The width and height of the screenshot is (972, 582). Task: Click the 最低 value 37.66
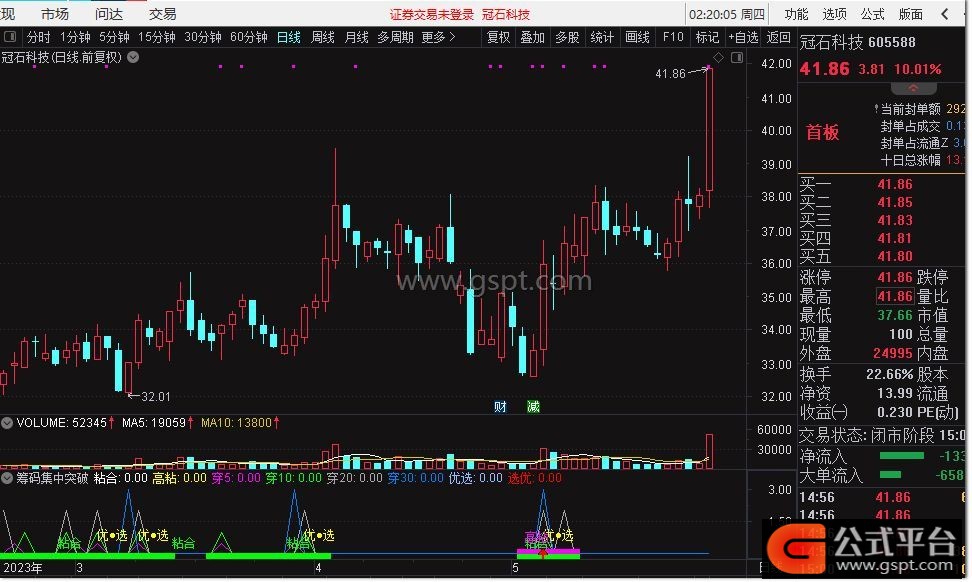[895, 315]
